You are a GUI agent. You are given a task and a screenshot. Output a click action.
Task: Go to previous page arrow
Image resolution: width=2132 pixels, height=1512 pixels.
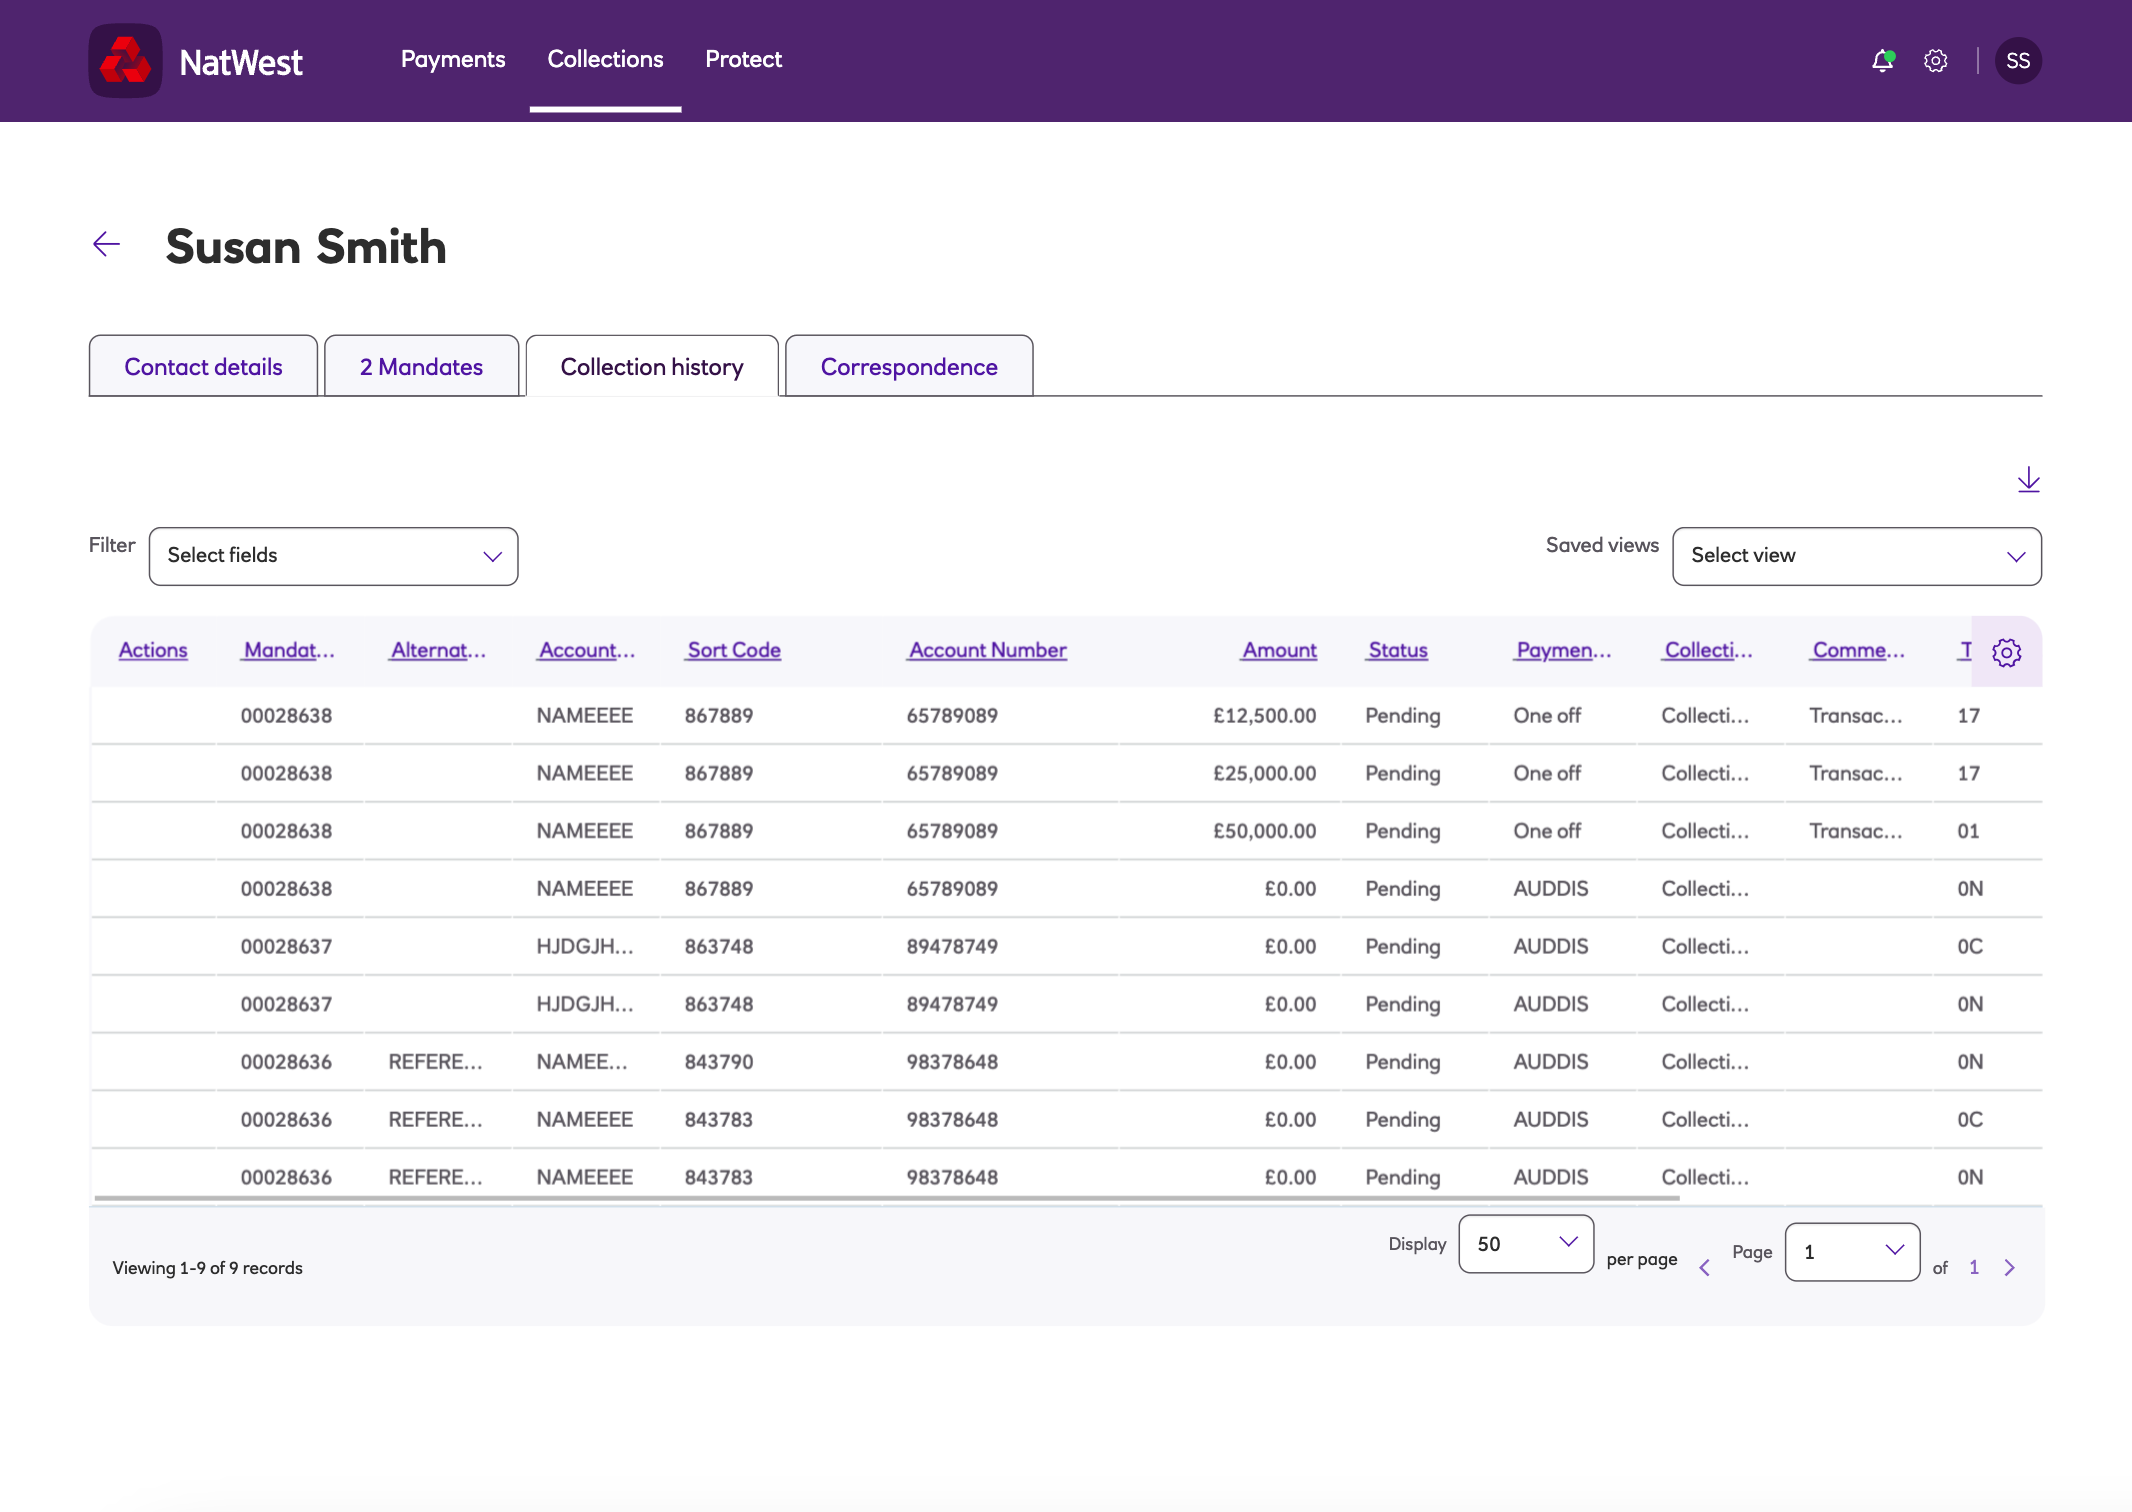click(x=1705, y=1268)
